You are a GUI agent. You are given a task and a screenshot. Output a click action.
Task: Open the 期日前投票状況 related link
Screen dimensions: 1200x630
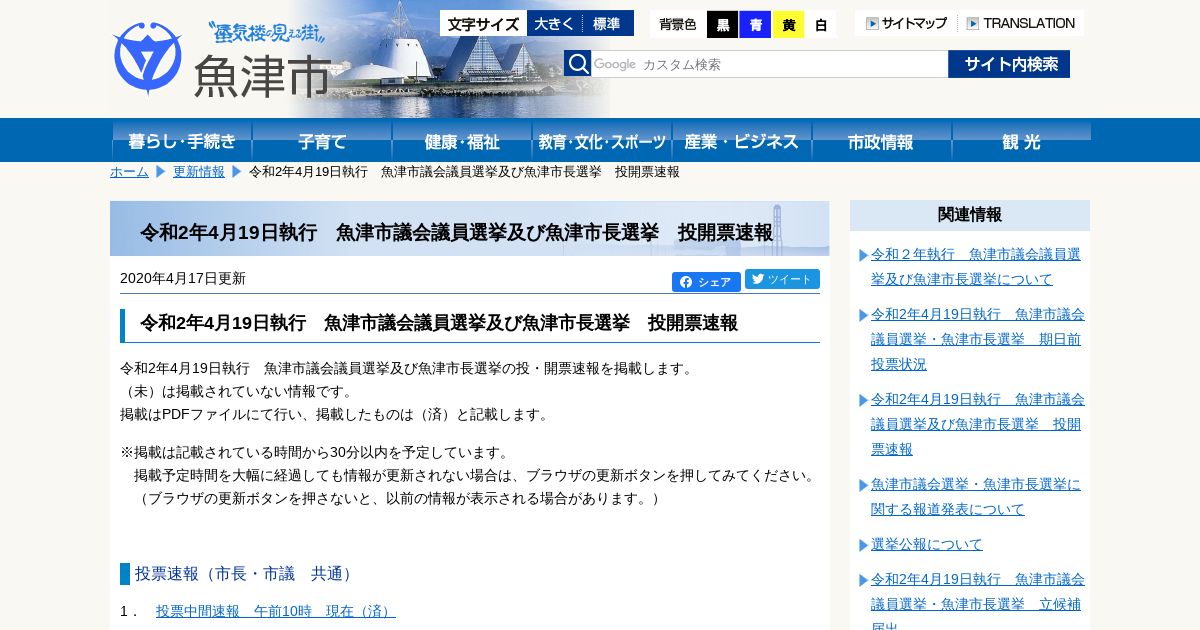click(978, 339)
